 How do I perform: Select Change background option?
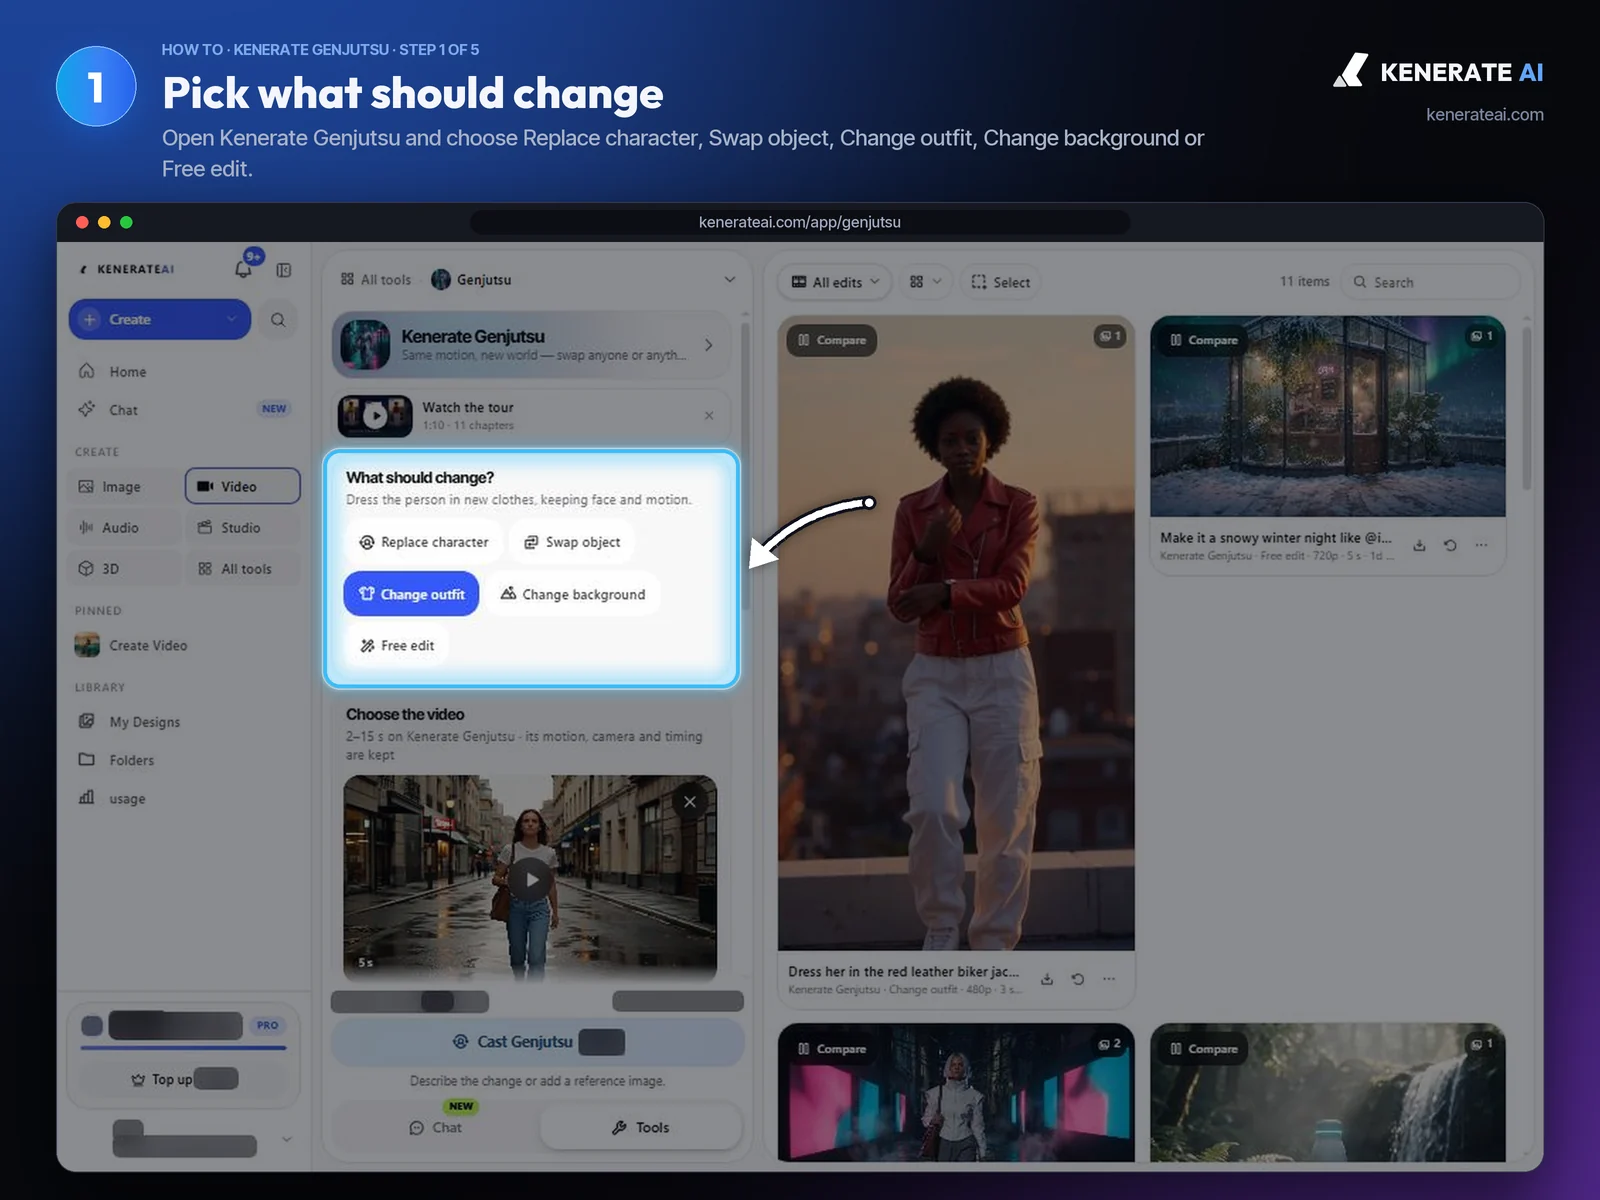(573, 594)
